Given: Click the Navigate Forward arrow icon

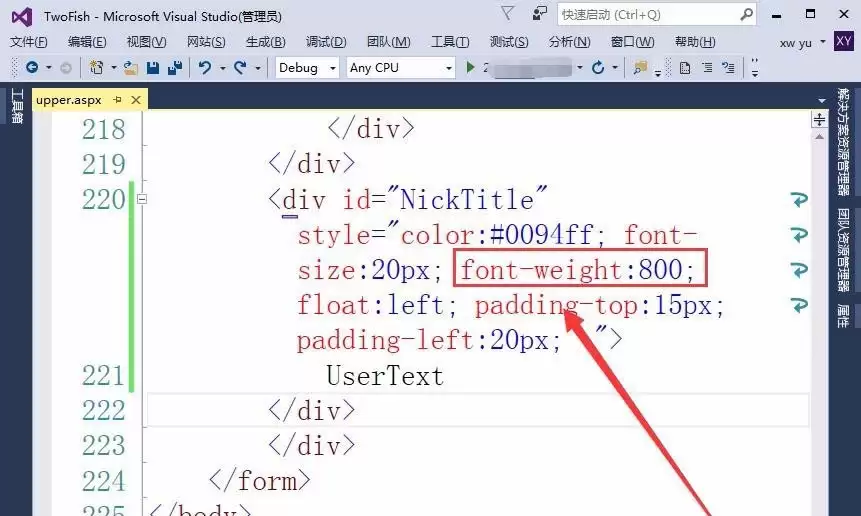Looking at the screenshot, I should pyautogui.click(x=65, y=68).
